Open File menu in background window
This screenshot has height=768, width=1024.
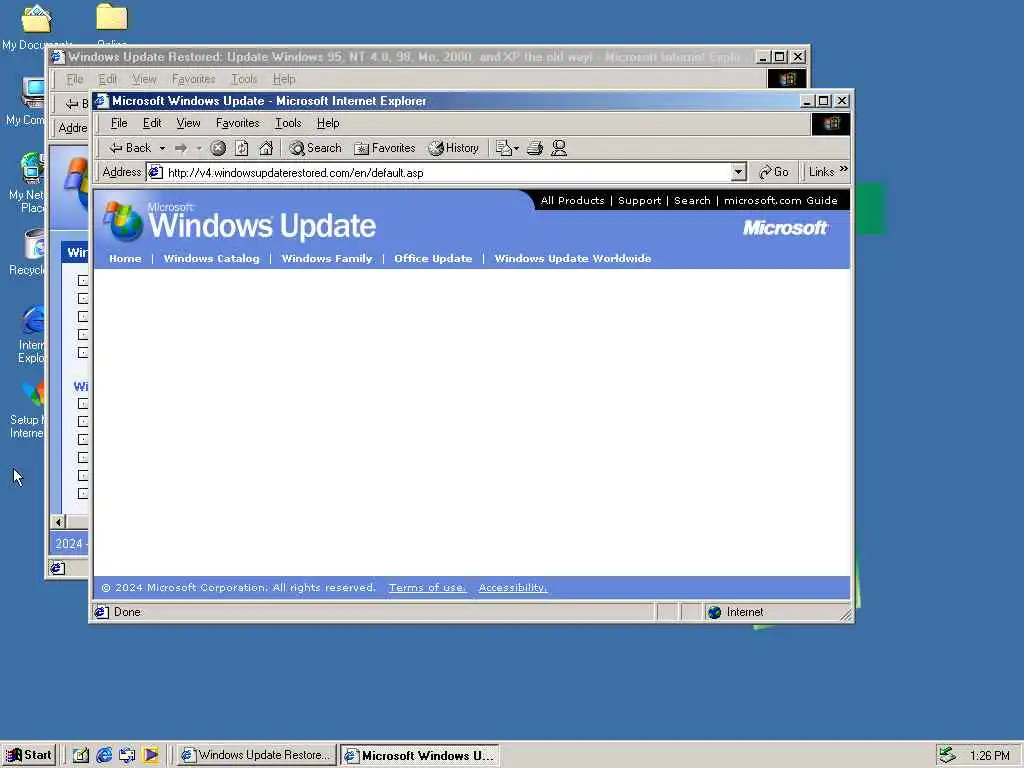coord(74,79)
